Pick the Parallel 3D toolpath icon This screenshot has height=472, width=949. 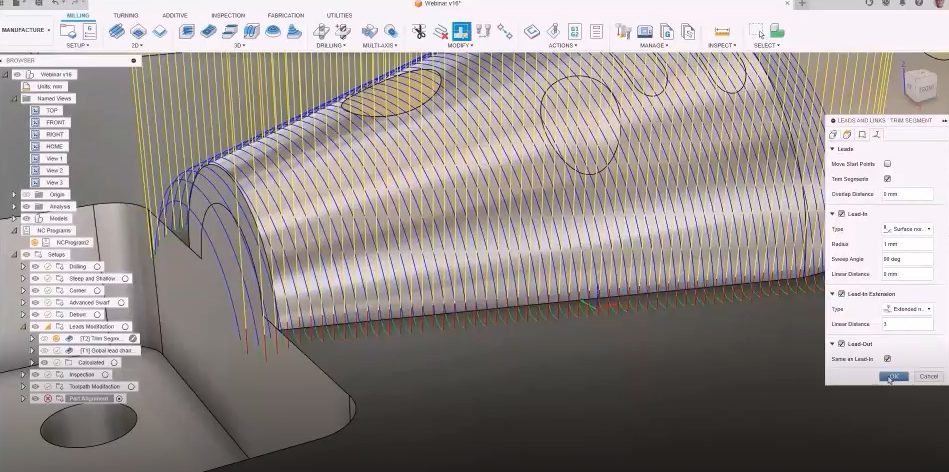251,31
